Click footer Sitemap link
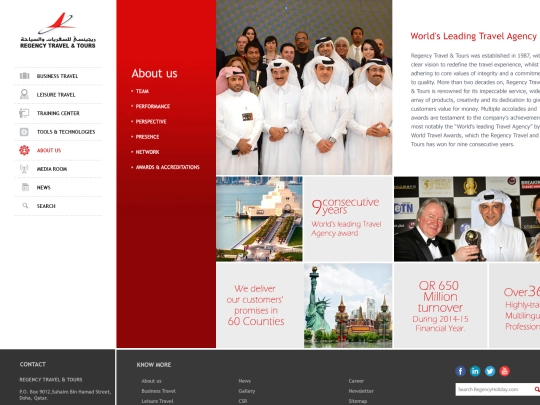 (x=358, y=401)
